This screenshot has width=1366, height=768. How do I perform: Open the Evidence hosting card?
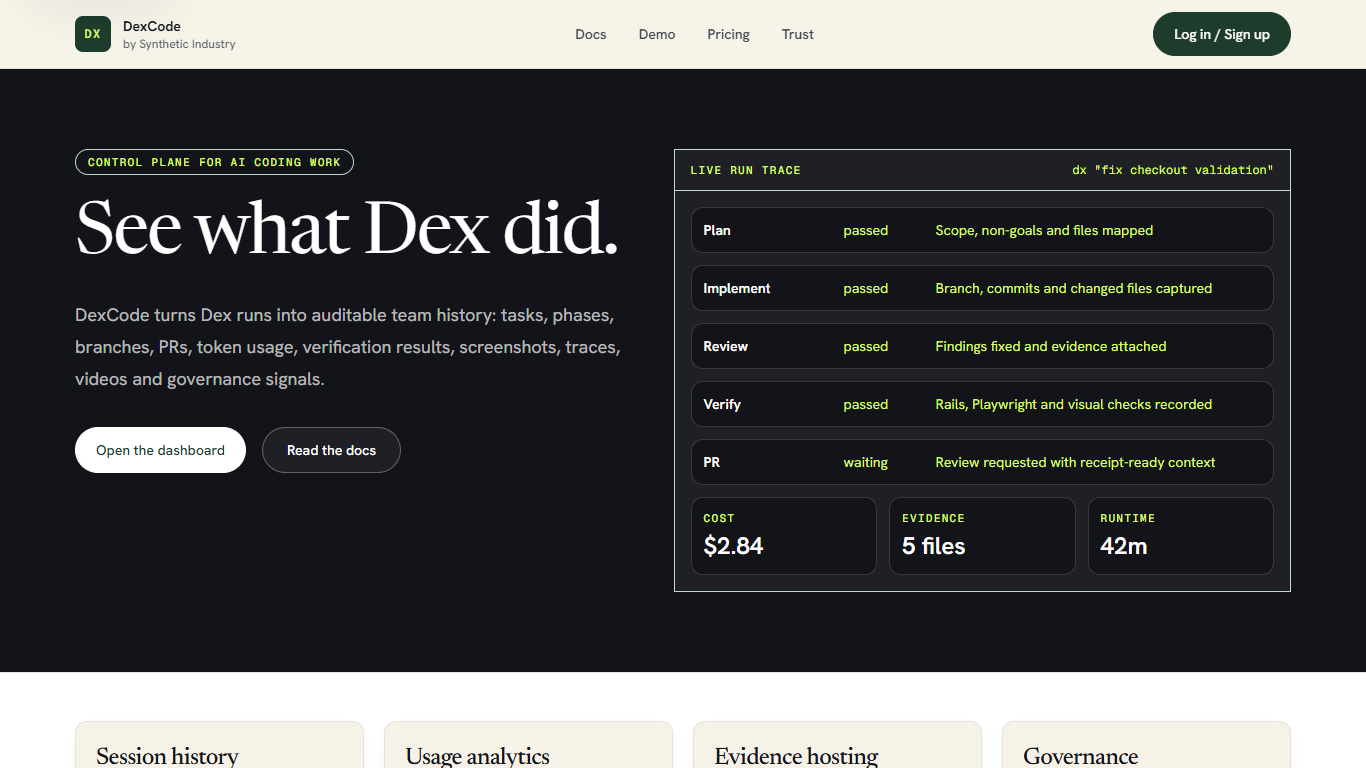[x=837, y=745]
